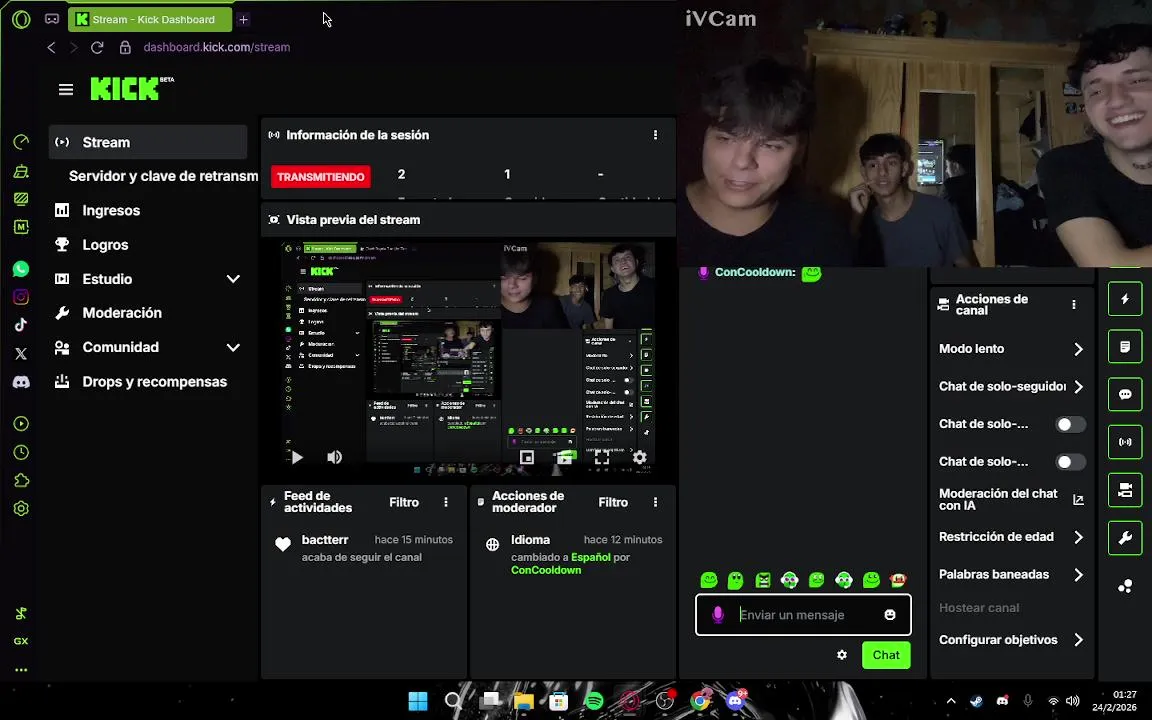Viewport: 1152px width, 720px height.
Task: Open chat settings gear next to Chat button
Action: (842, 655)
